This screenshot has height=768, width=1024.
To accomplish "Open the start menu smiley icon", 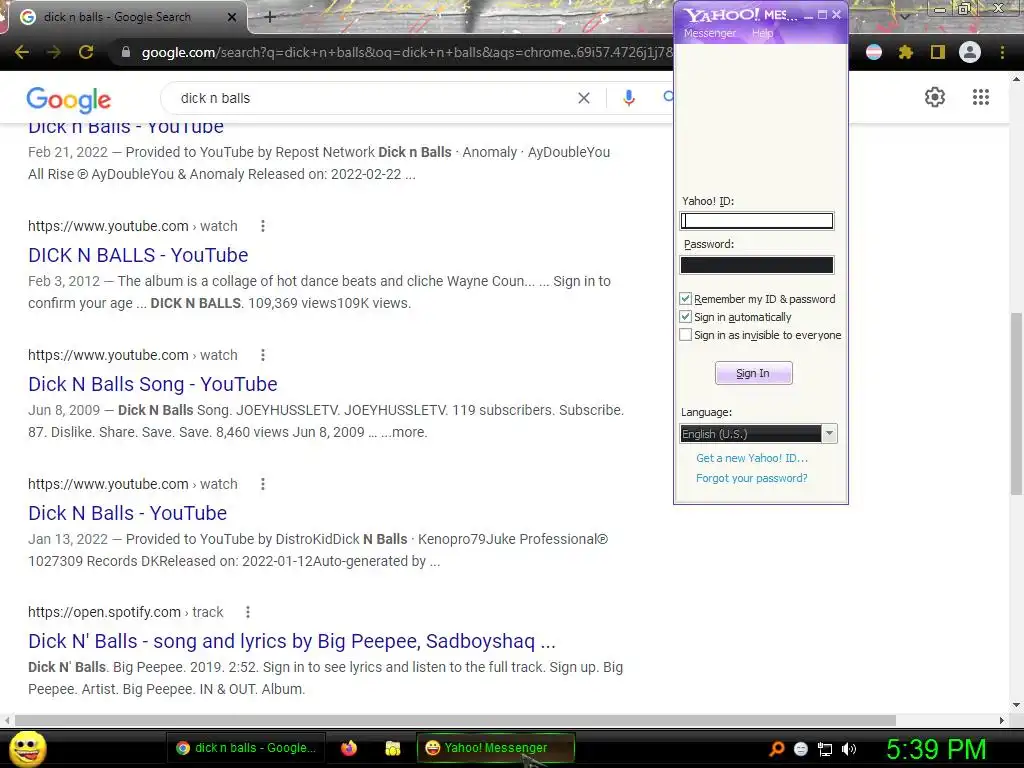I will pos(27,748).
